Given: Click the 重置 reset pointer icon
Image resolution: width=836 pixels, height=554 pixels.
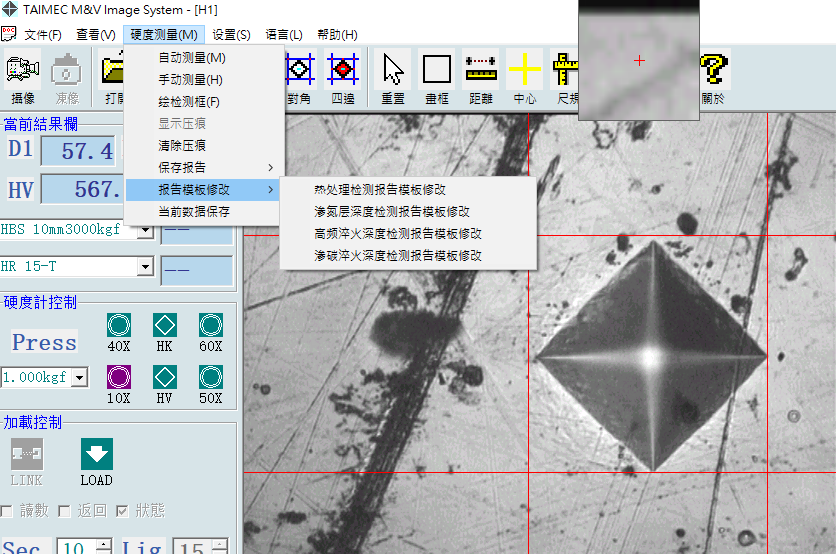Looking at the screenshot, I should point(393,76).
